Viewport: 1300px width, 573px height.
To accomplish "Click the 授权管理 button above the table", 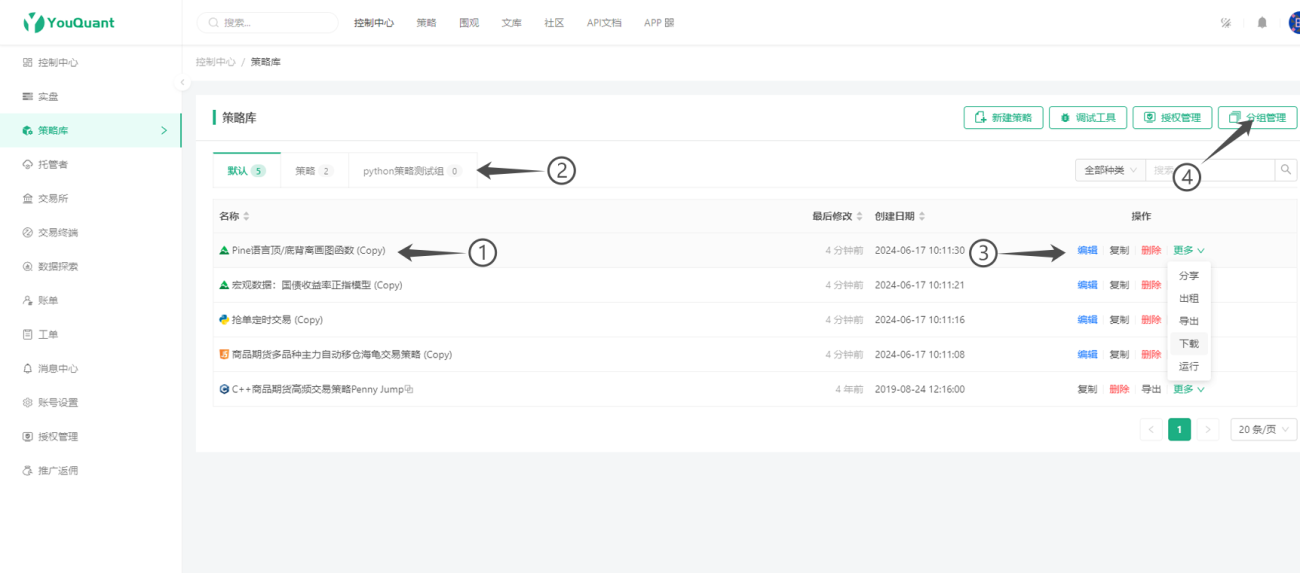I will pos(1173,118).
